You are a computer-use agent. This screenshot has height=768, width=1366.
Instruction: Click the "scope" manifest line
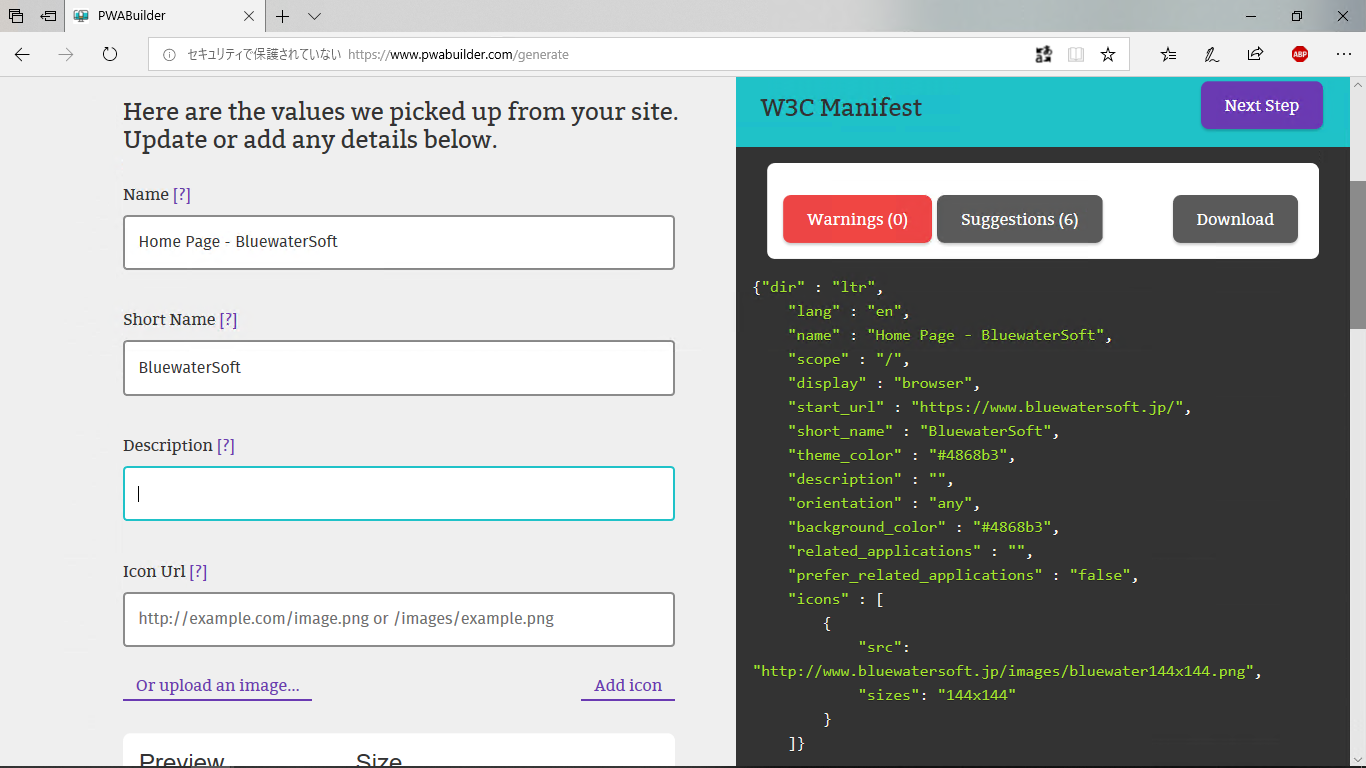point(848,359)
